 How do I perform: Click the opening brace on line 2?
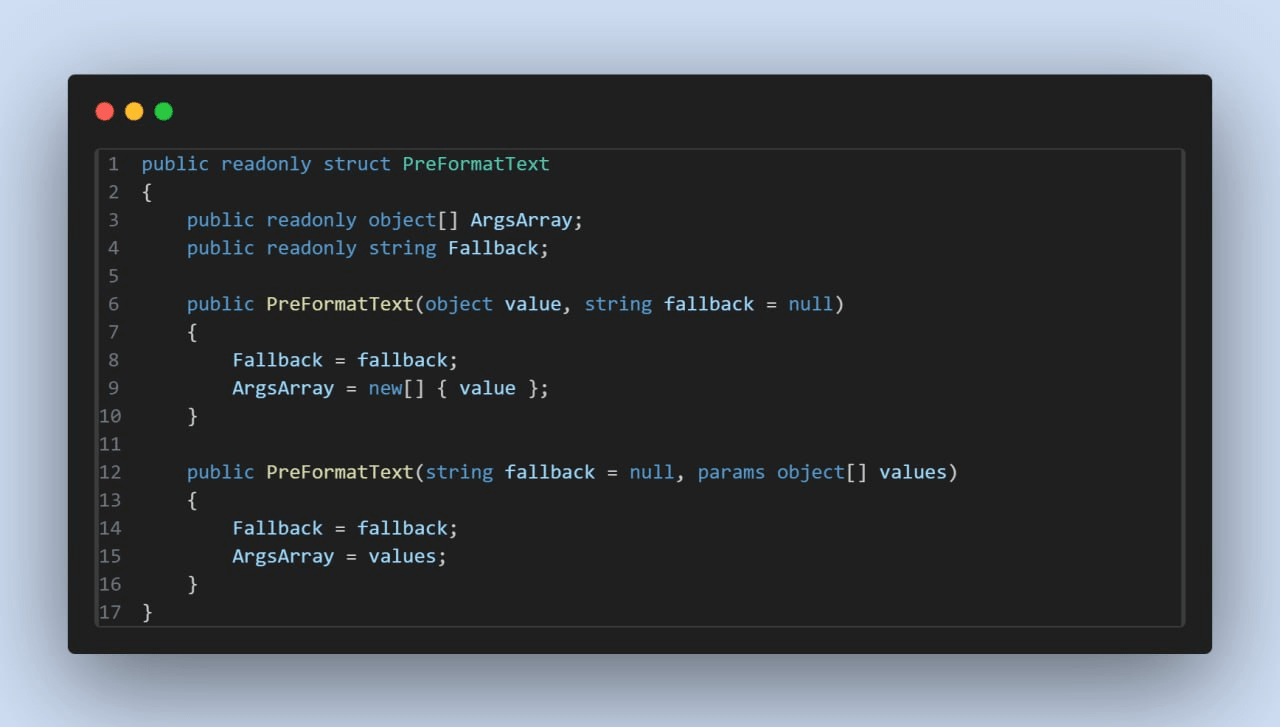147,192
